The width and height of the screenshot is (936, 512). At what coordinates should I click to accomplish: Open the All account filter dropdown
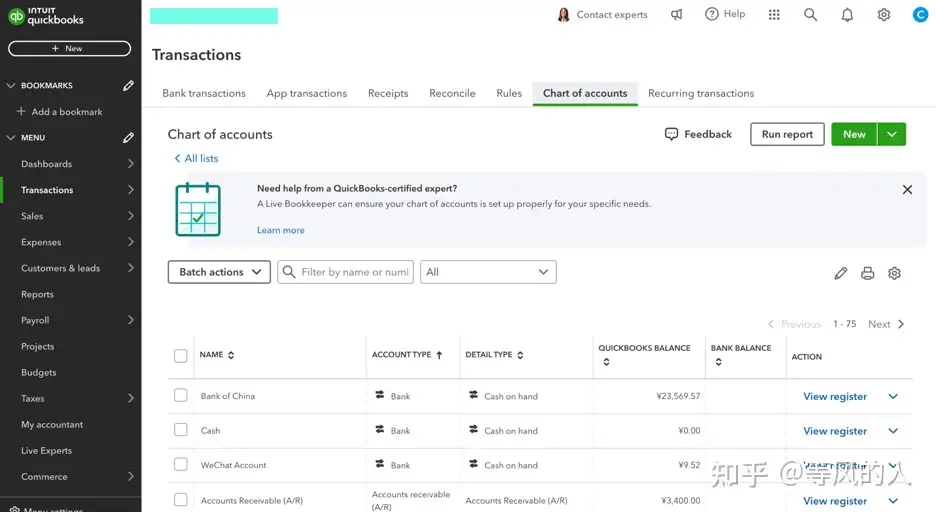pos(488,272)
